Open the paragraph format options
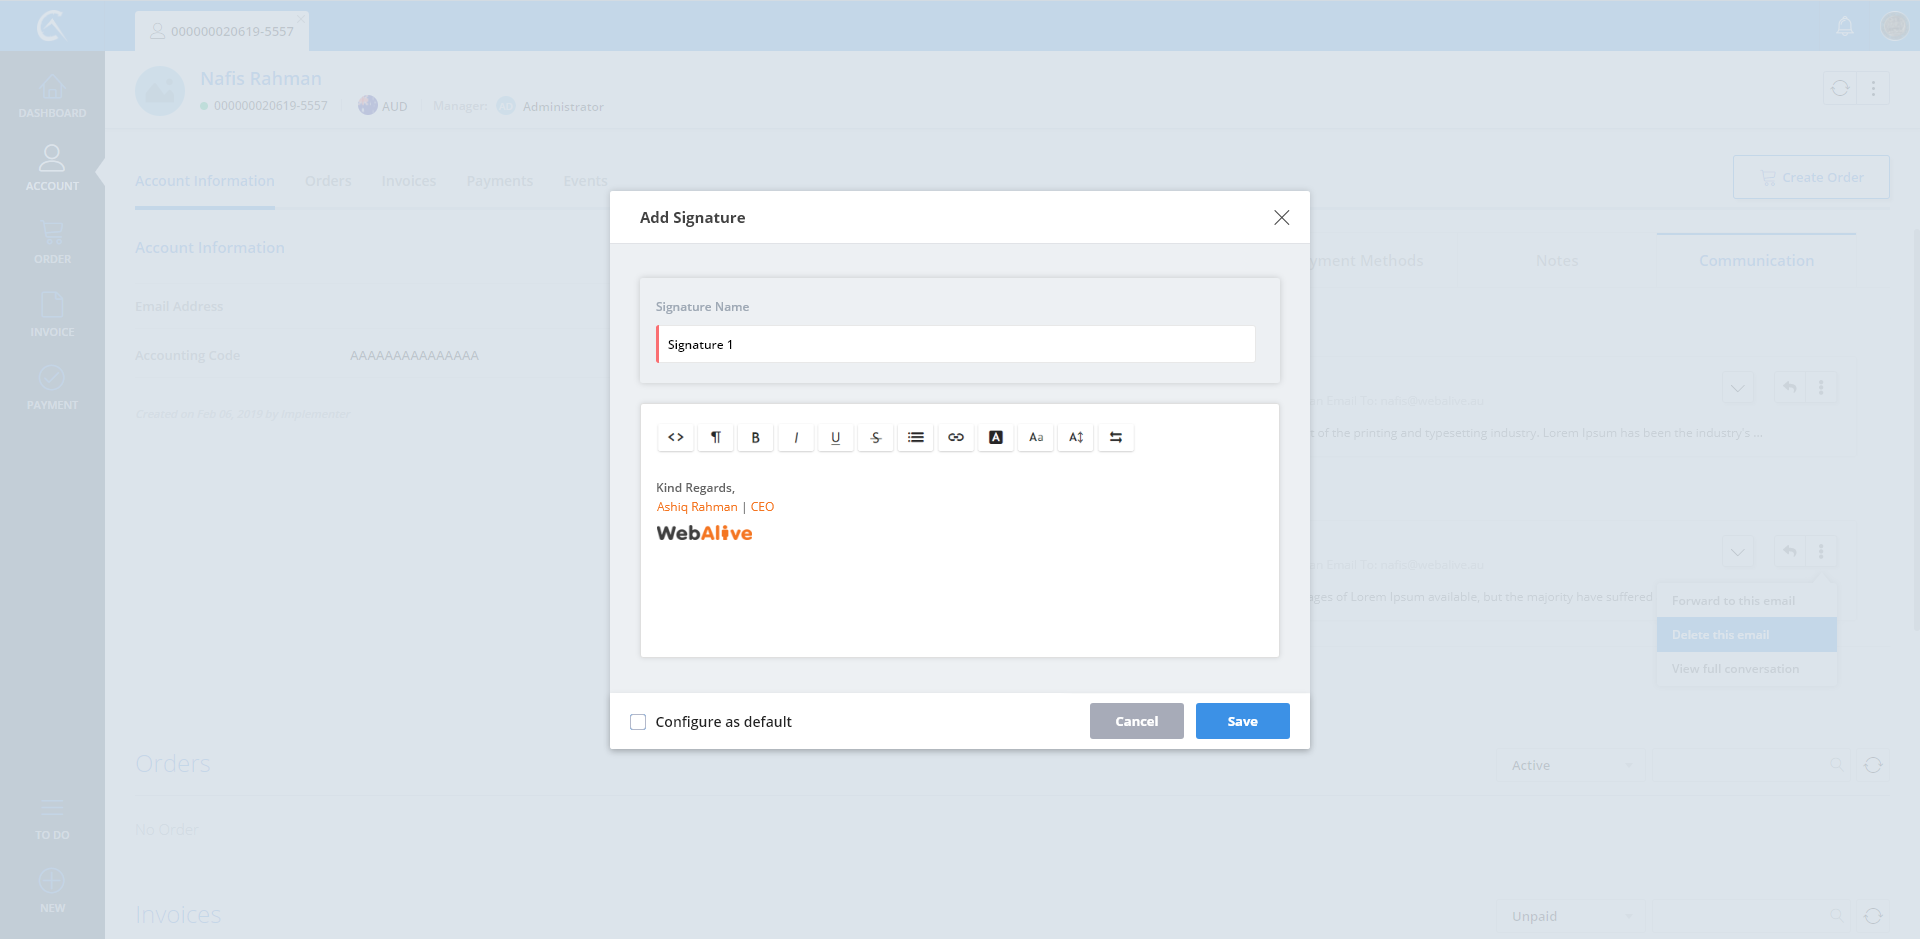 click(x=716, y=437)
